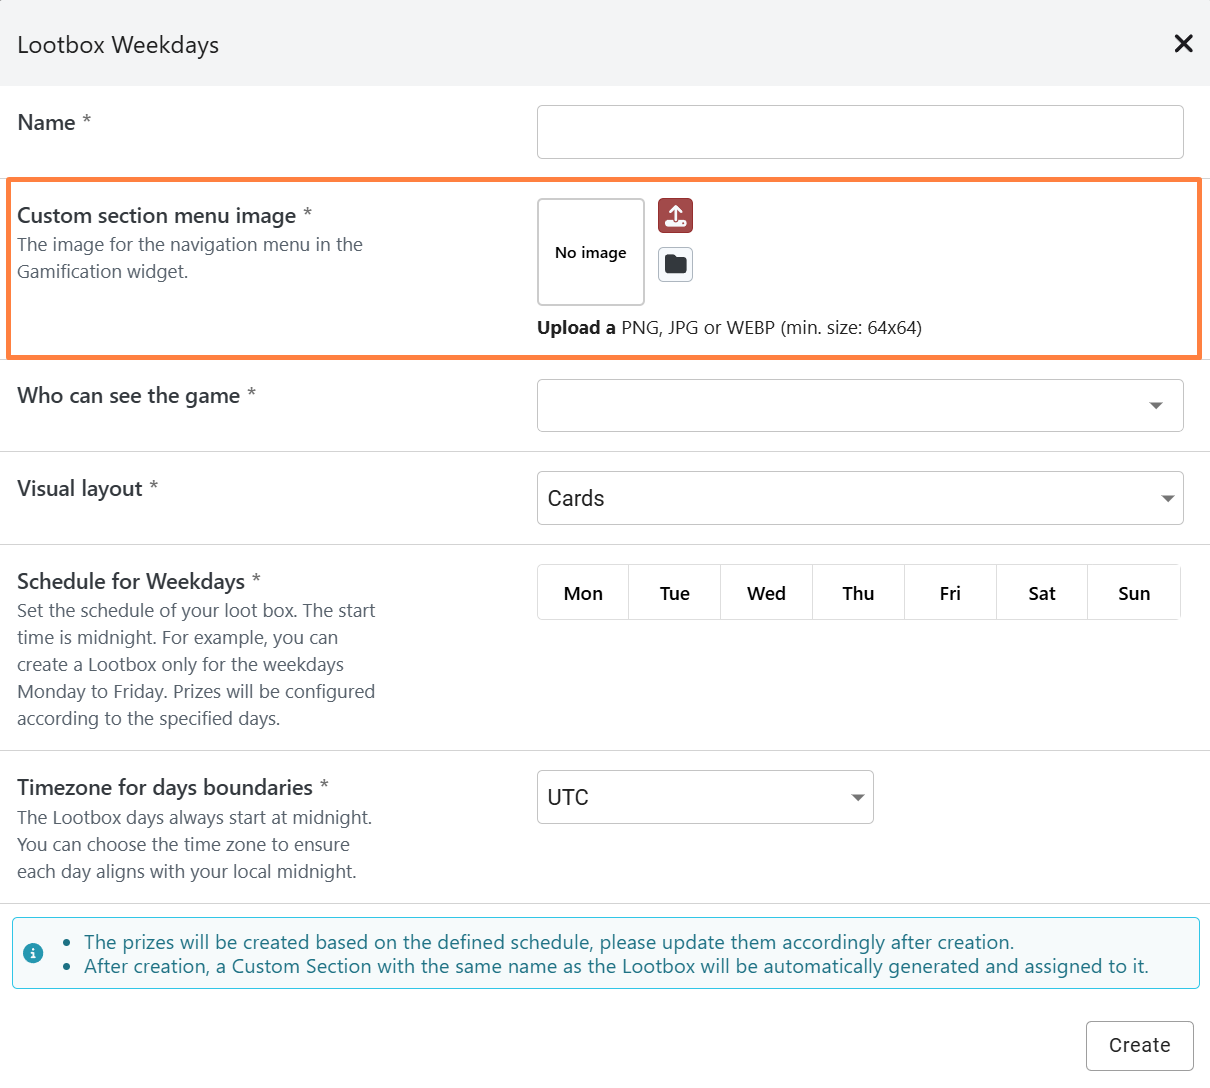Toggle Tue in the weekday schedule

click(675, 593)
